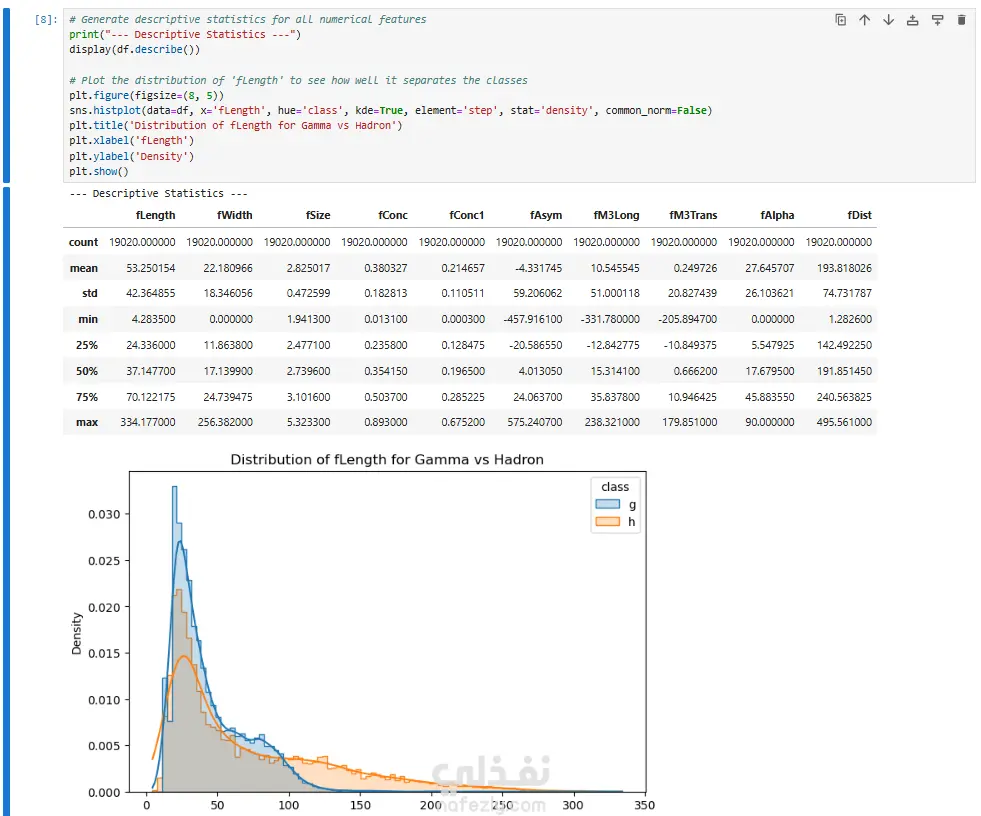
Task: Click inside the code editor on plt.show()
Action: pyautogui.click(x=98, y=171)
